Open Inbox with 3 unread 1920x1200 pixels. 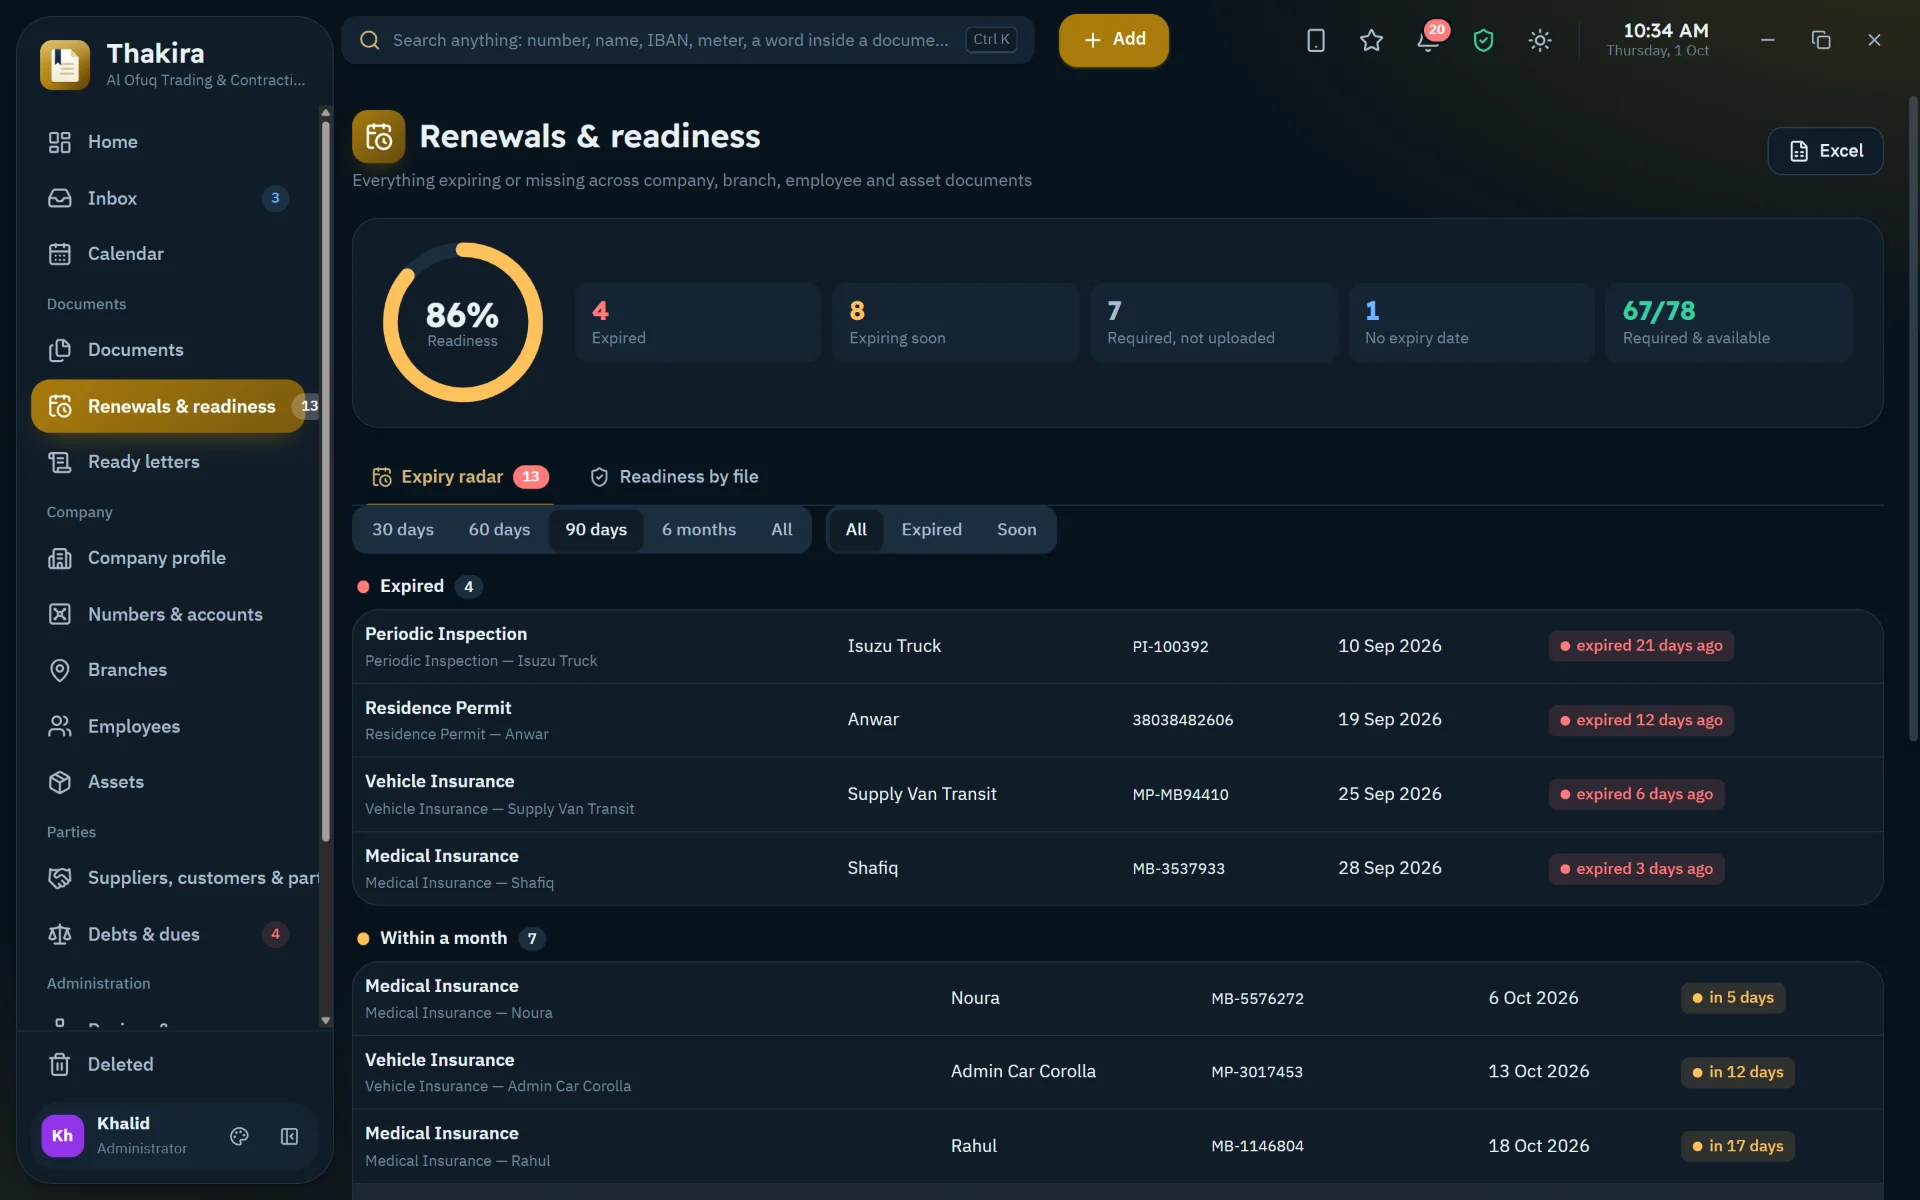pyautogui.click(x=168, y=198)
